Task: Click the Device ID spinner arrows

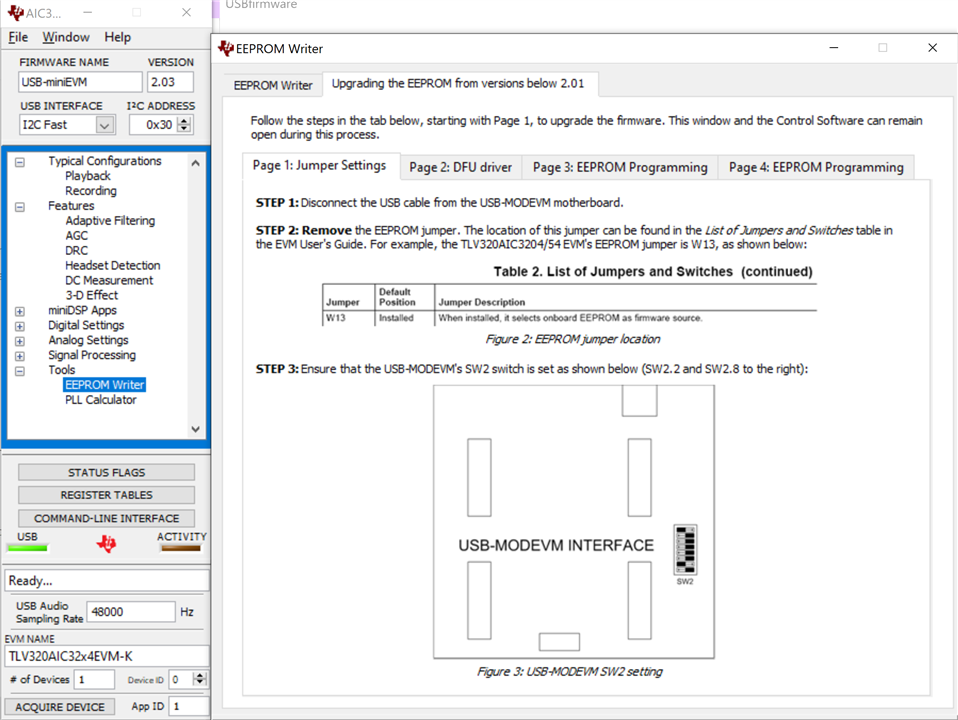Action: [x=200, y=679]
